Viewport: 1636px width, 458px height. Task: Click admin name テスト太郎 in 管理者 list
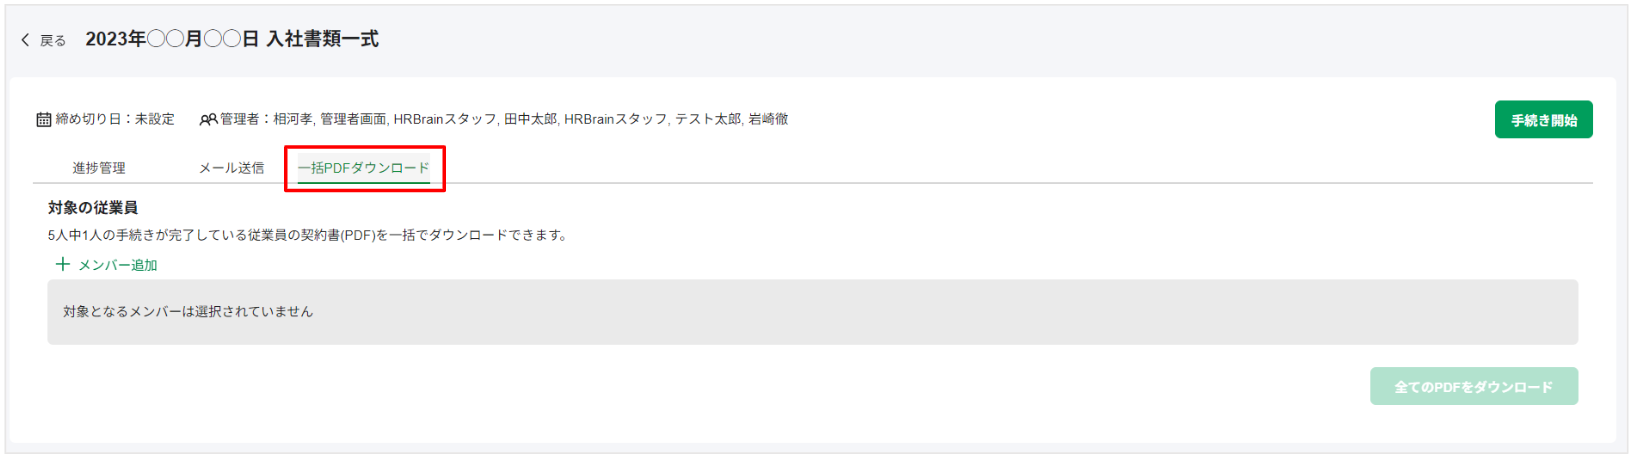tap(707, 119)
